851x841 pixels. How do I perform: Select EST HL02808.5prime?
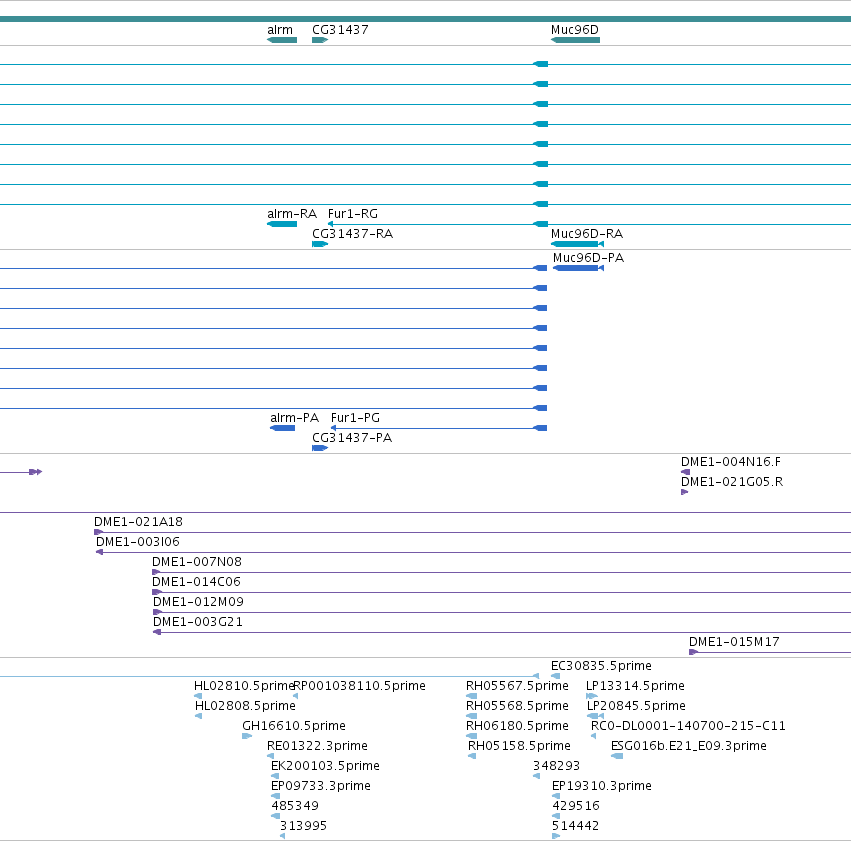pyautogui.click(x=199, y=716)
